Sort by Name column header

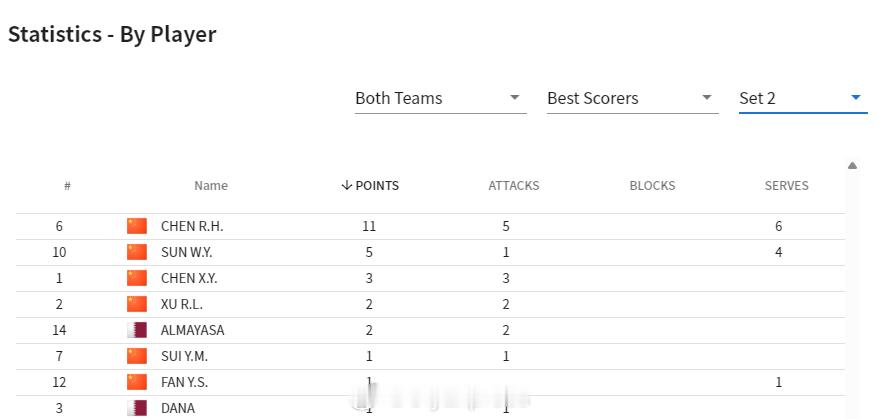point(211,185)
